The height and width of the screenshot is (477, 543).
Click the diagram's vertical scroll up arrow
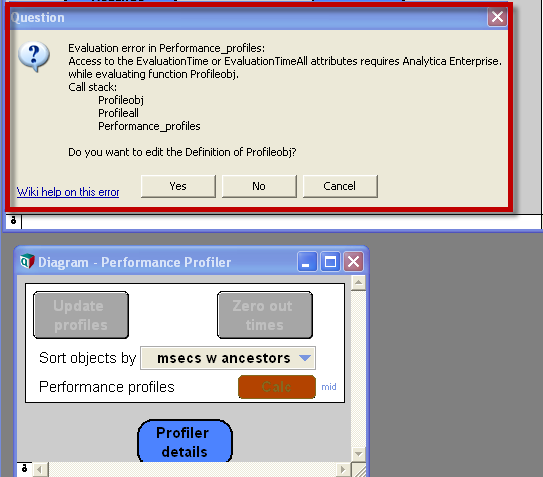point(358,283)
